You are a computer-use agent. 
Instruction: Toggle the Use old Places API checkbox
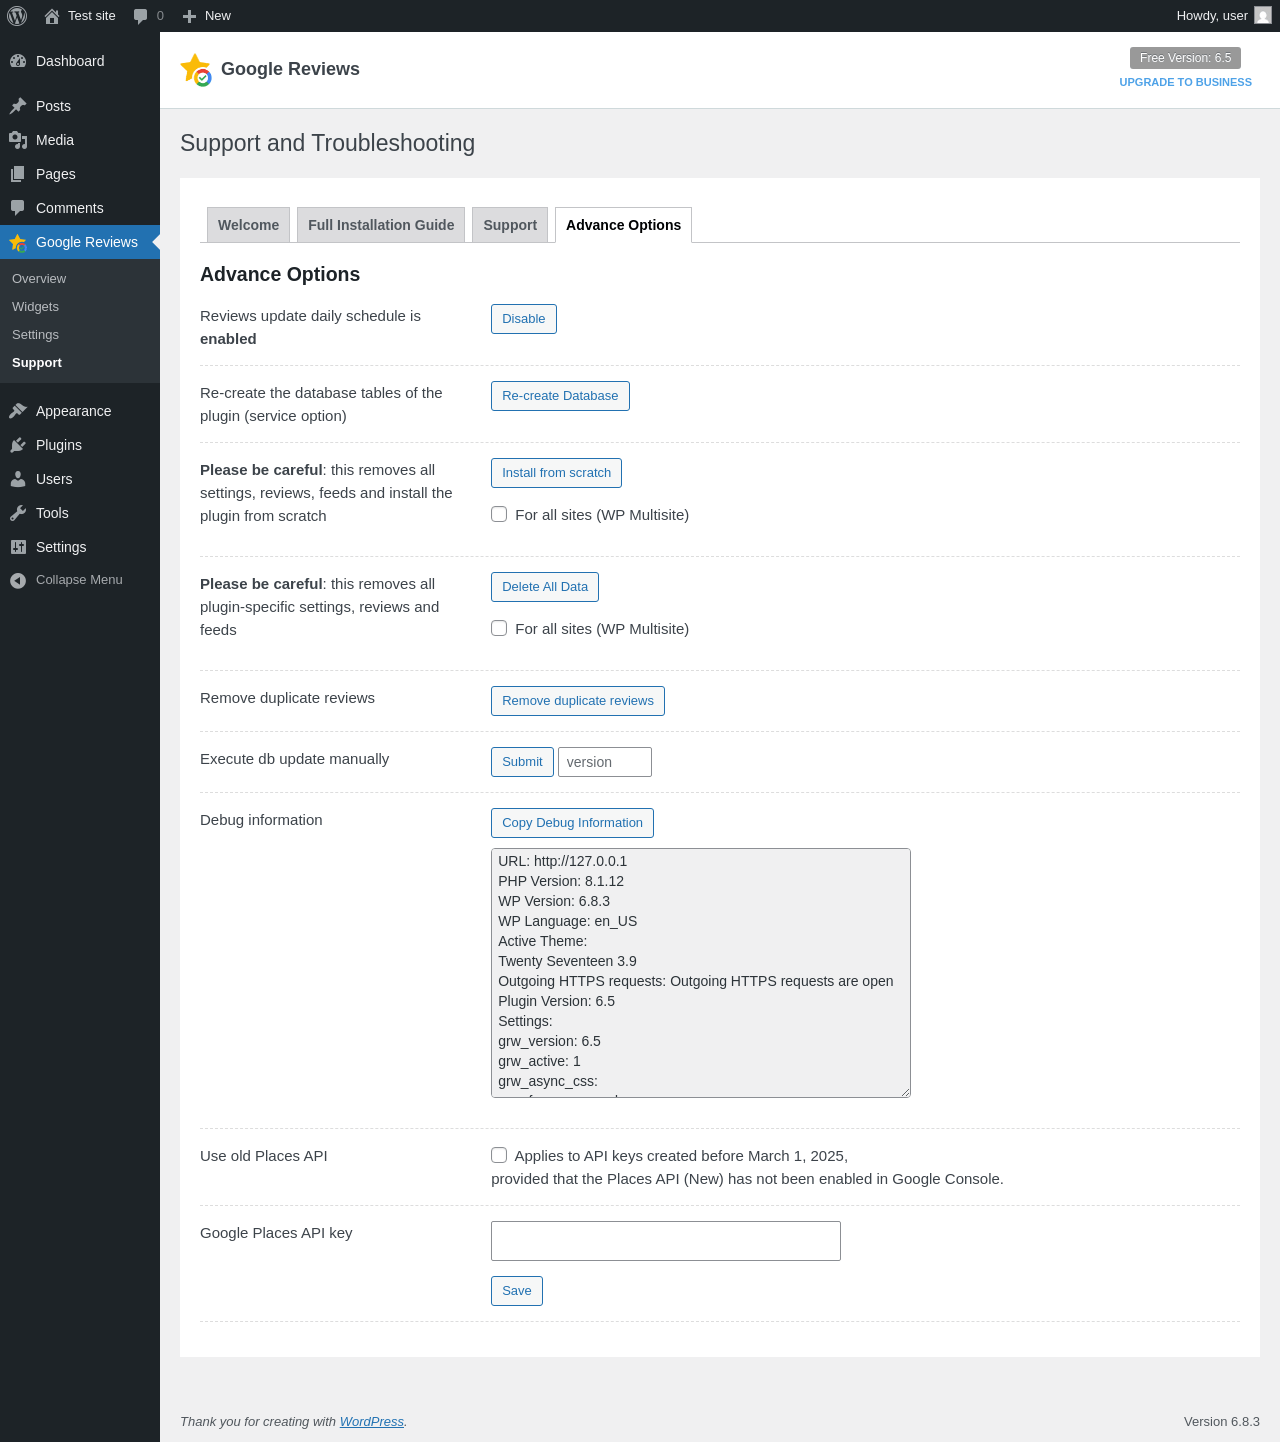coord(499,1155)
